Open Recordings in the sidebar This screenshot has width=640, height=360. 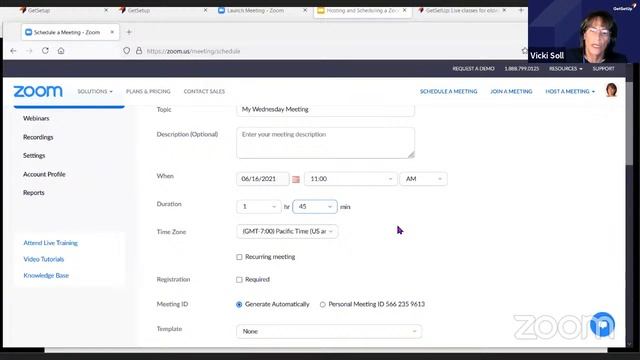(x=38, y=137)
